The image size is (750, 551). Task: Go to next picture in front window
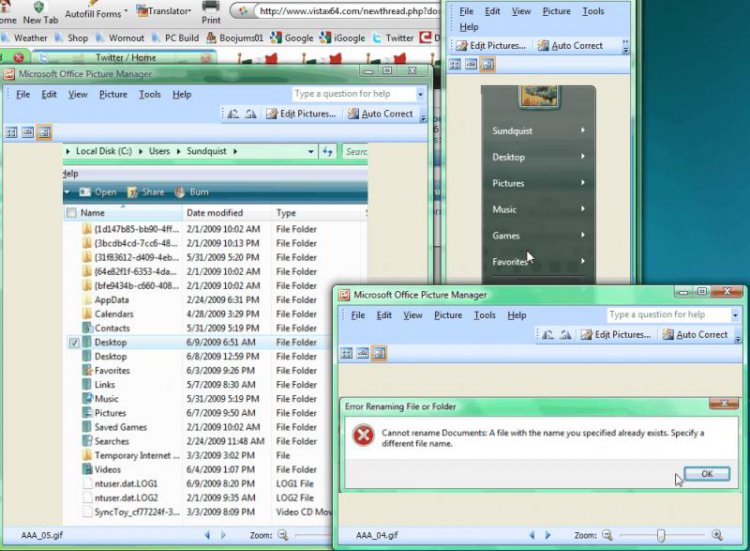548,535
